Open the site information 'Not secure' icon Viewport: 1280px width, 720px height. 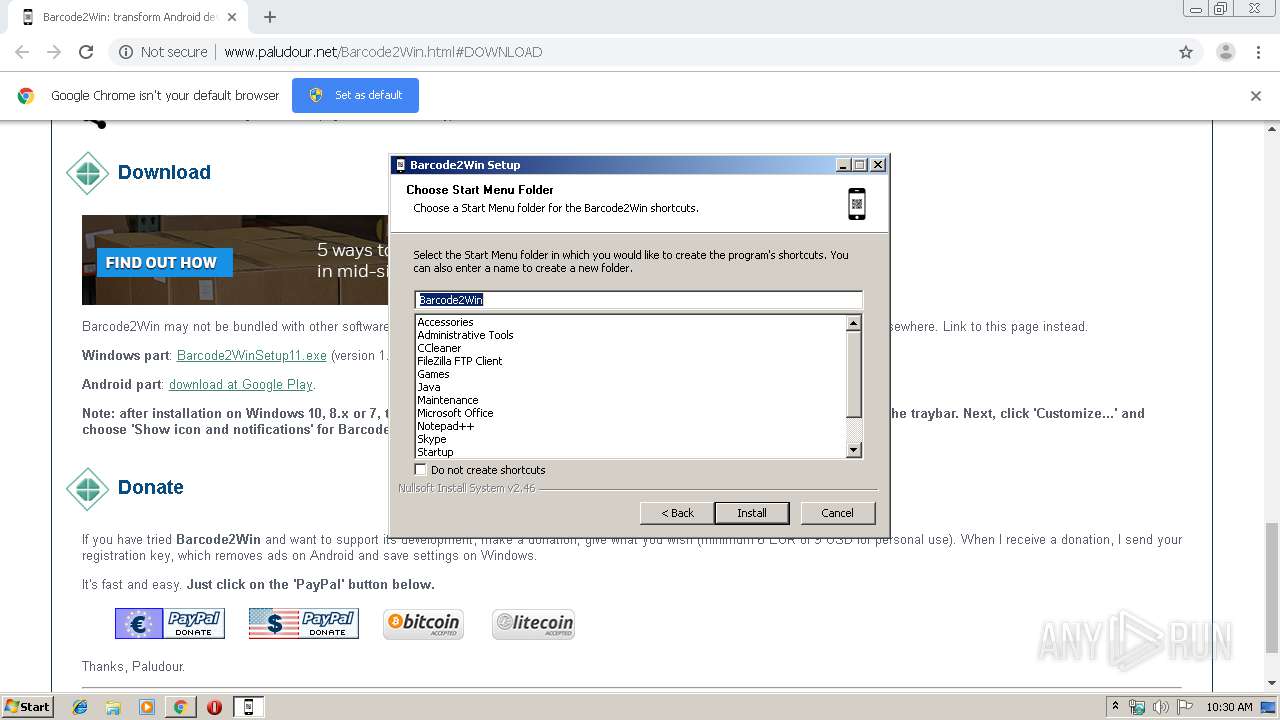point(126,52)
